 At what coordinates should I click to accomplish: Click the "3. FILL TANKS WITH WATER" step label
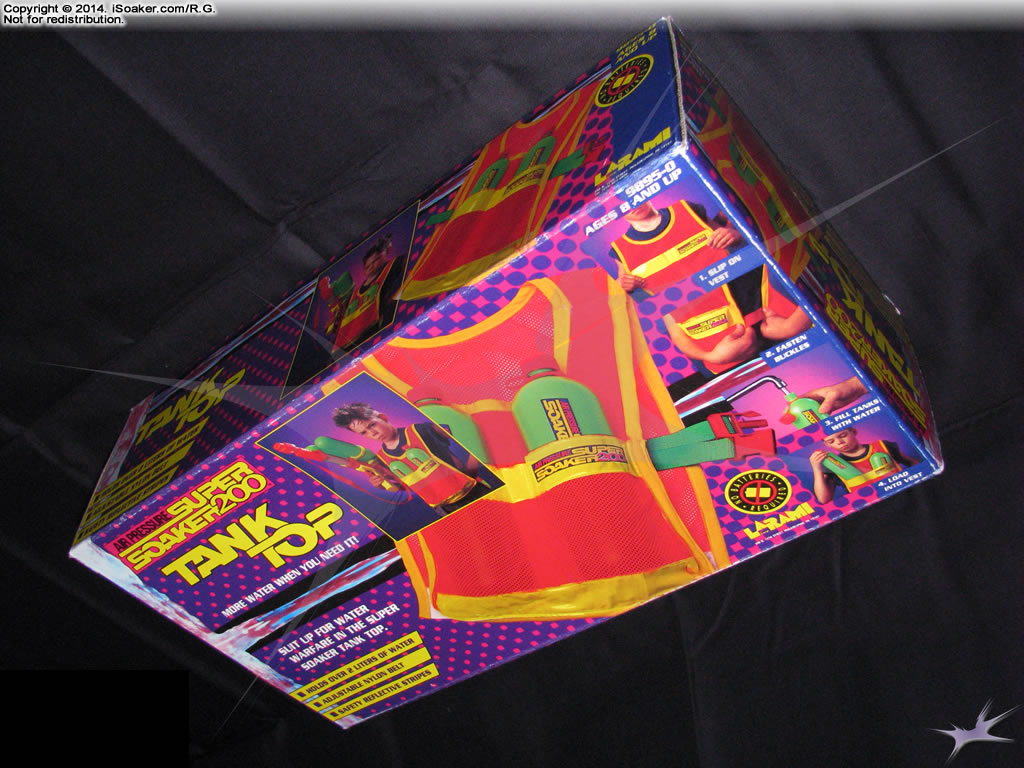tap(851, 416)
